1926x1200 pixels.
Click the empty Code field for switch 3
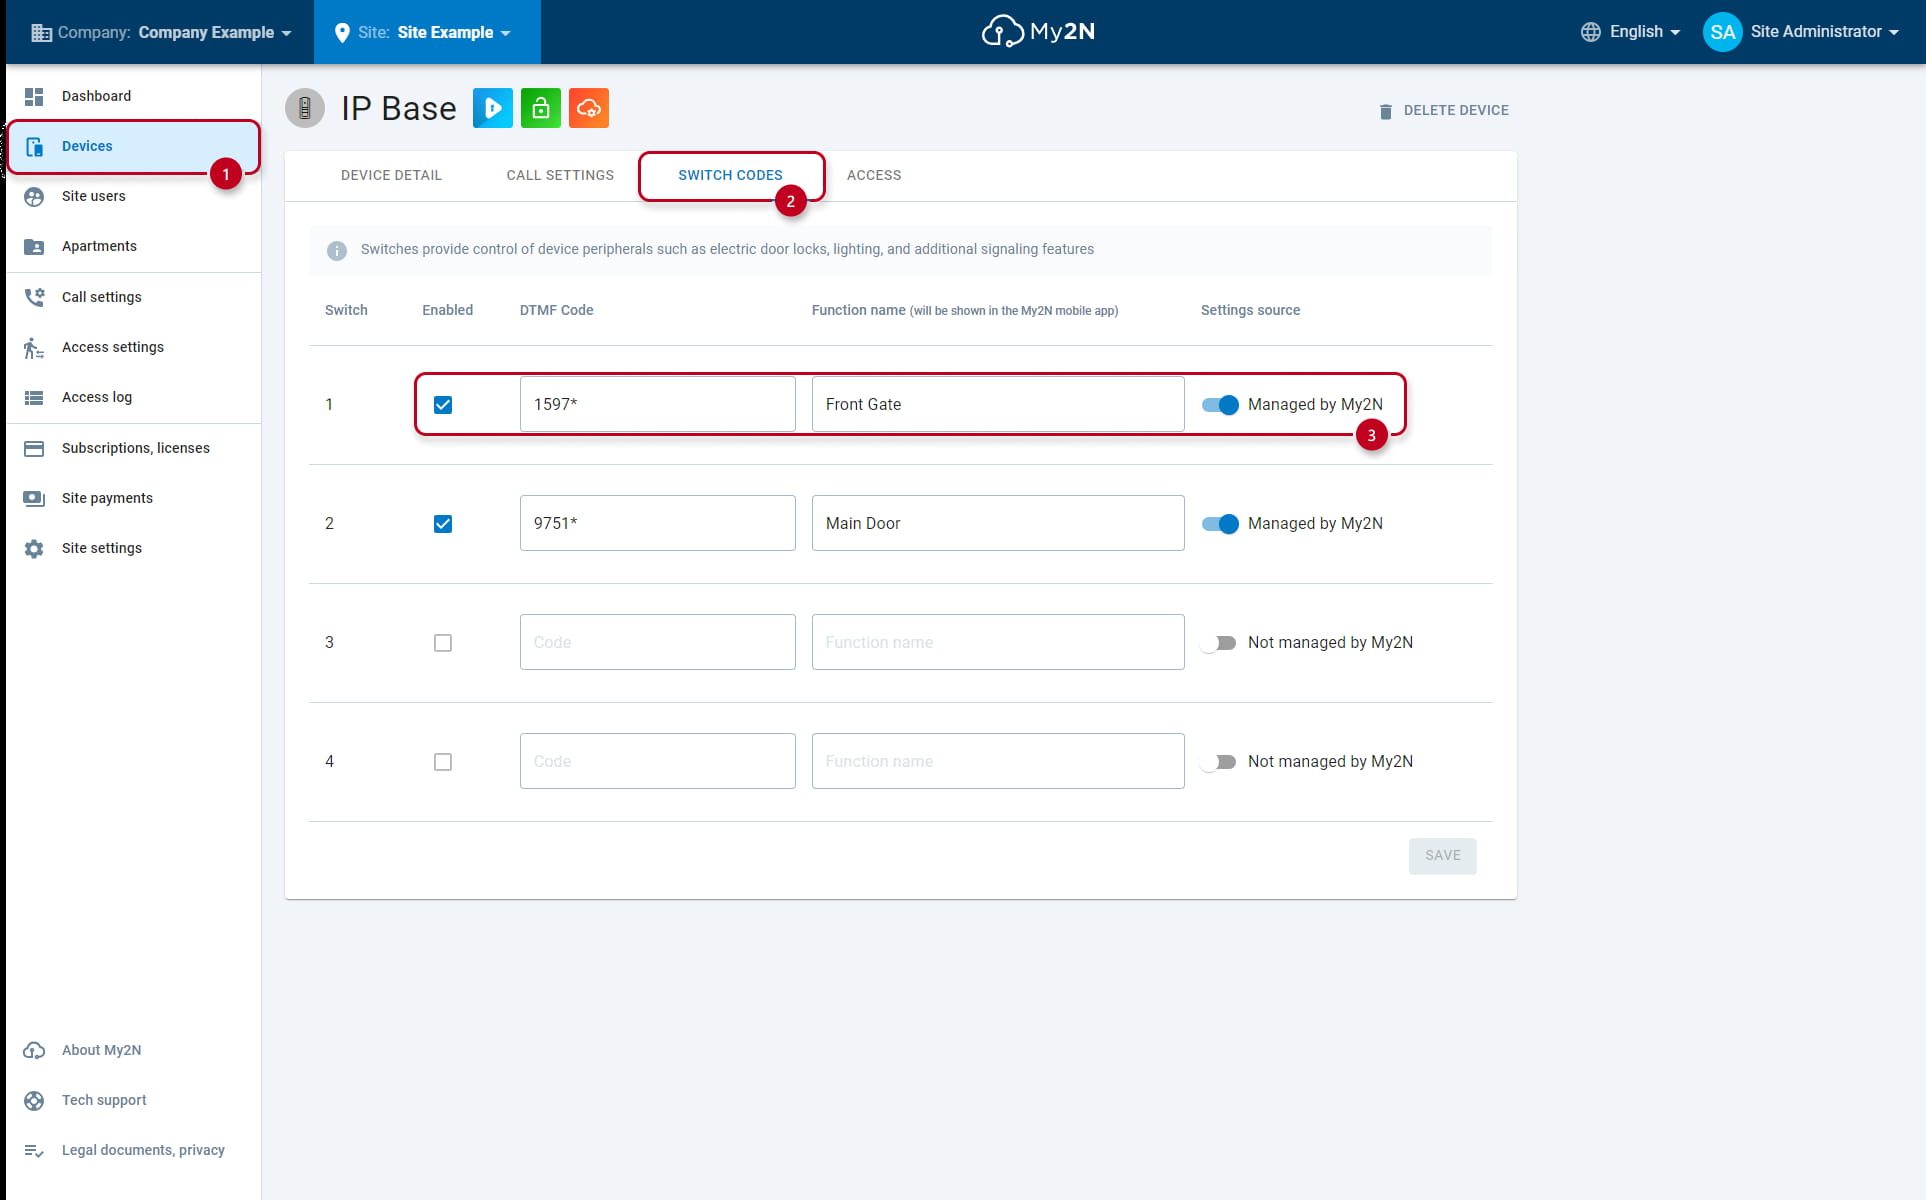657,643
